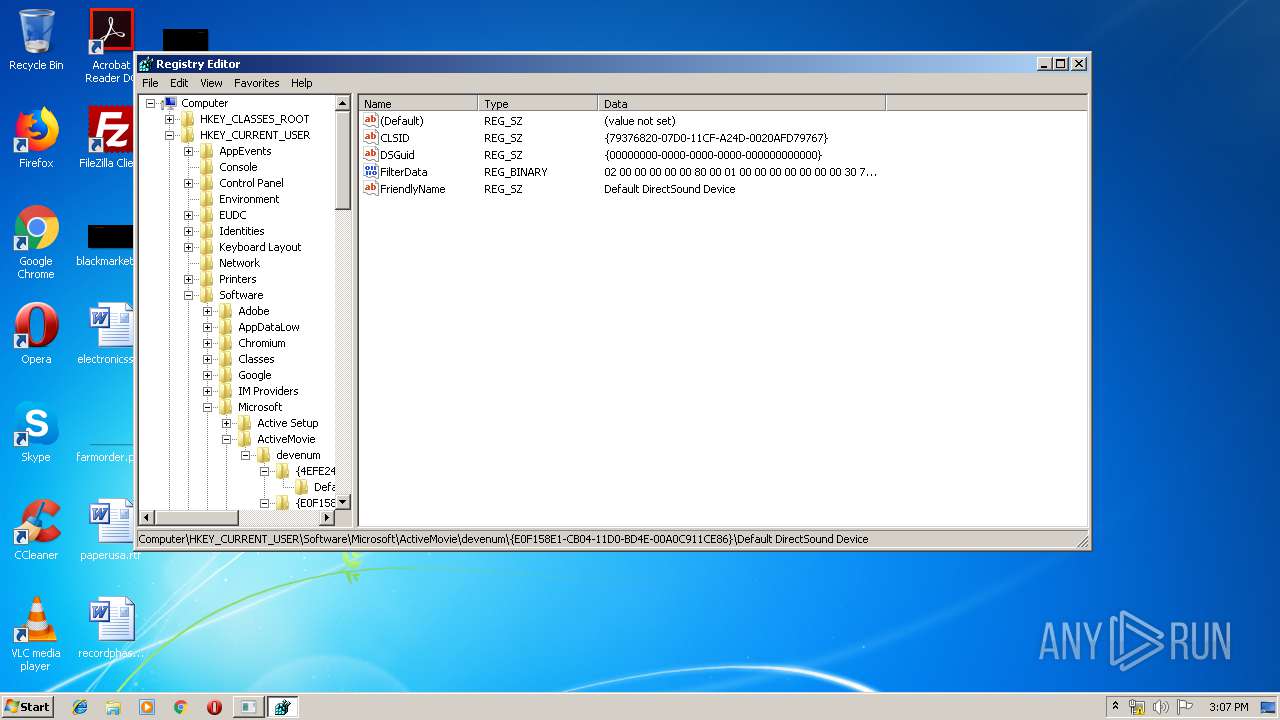The image size is (1280, 720).
Task: Open Windows Explorer from taskbar
Action: 113,707
